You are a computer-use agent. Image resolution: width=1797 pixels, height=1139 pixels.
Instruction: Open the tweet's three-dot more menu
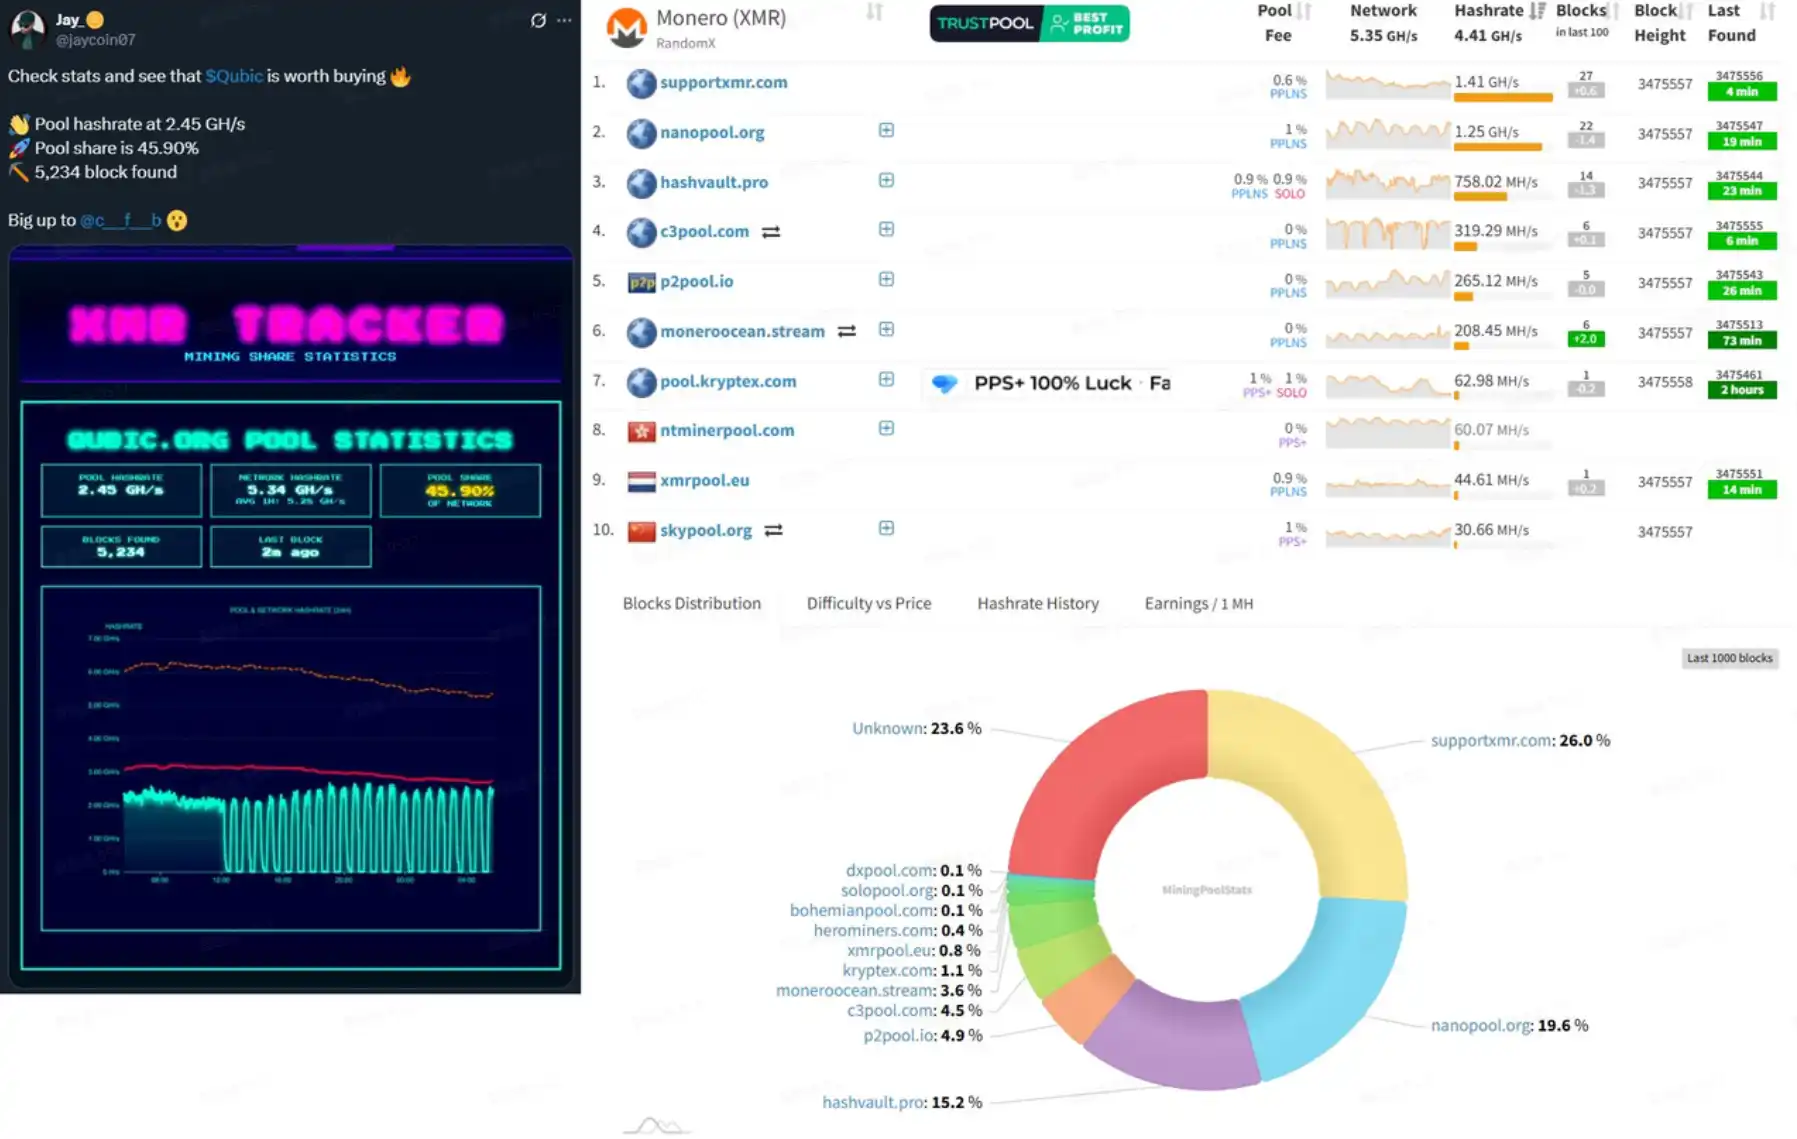(x=564, y=20)
